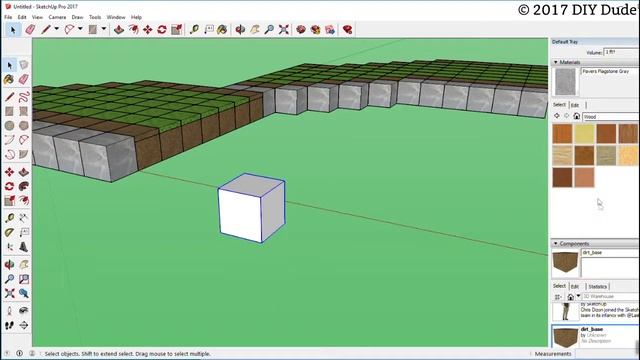Choose the Make Component tool
The width and height of the screenshot is (640, 360).
24,65
